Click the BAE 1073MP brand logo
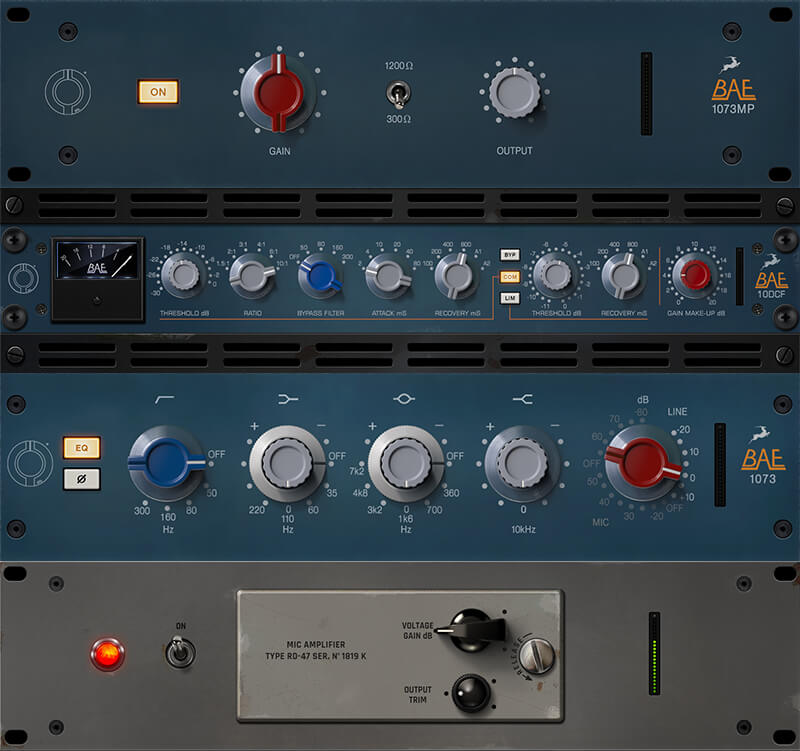The width and height of the screenshot is (800, 751). pos(733,86)
